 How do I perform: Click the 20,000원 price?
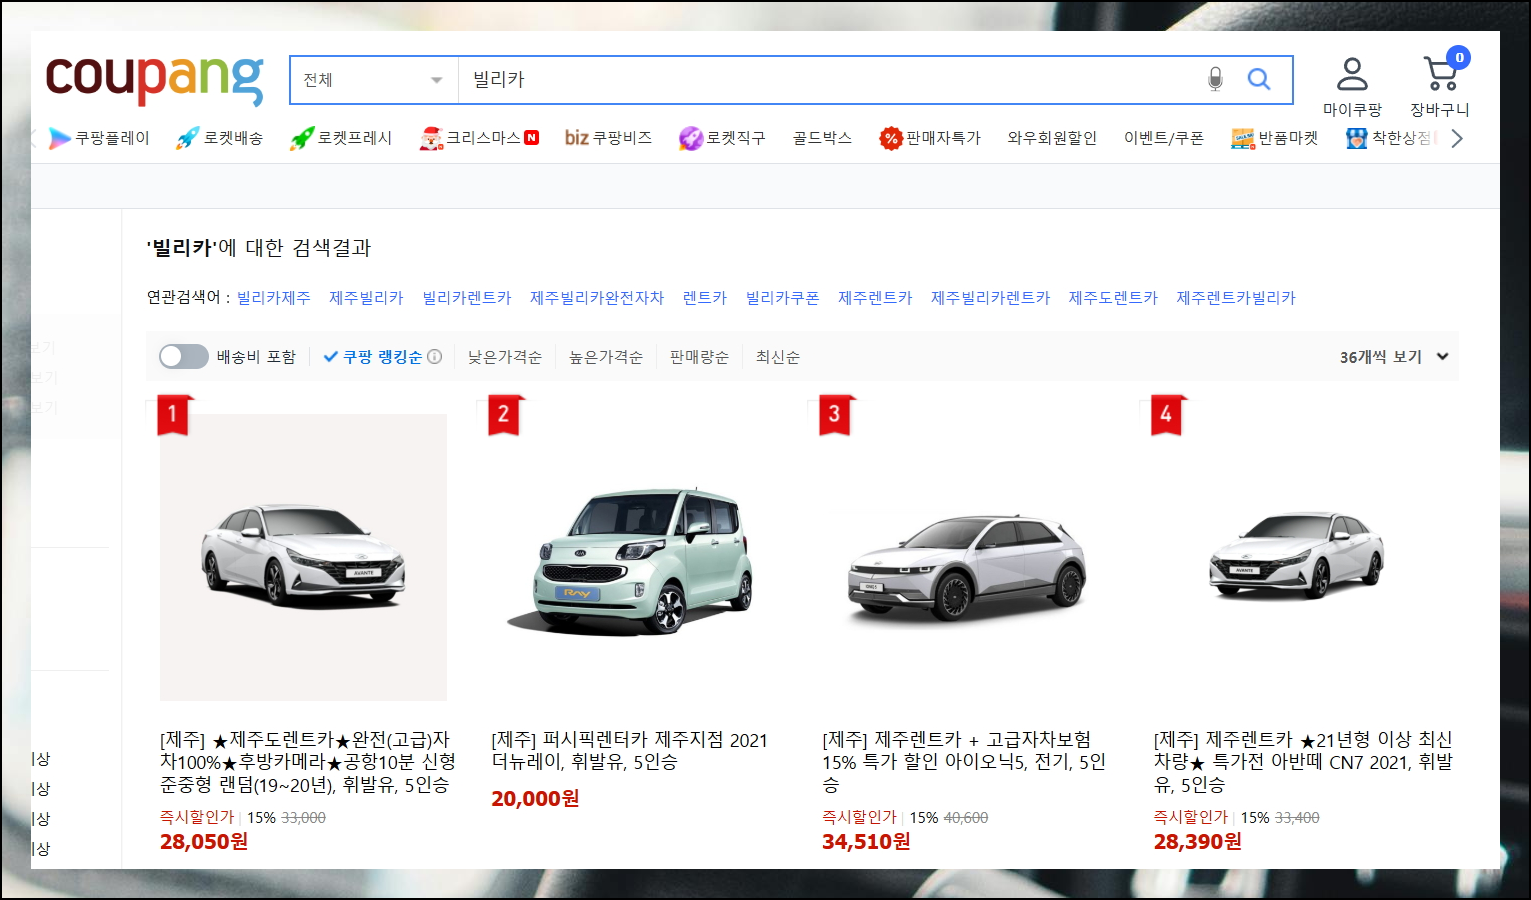tap(535, 799)
